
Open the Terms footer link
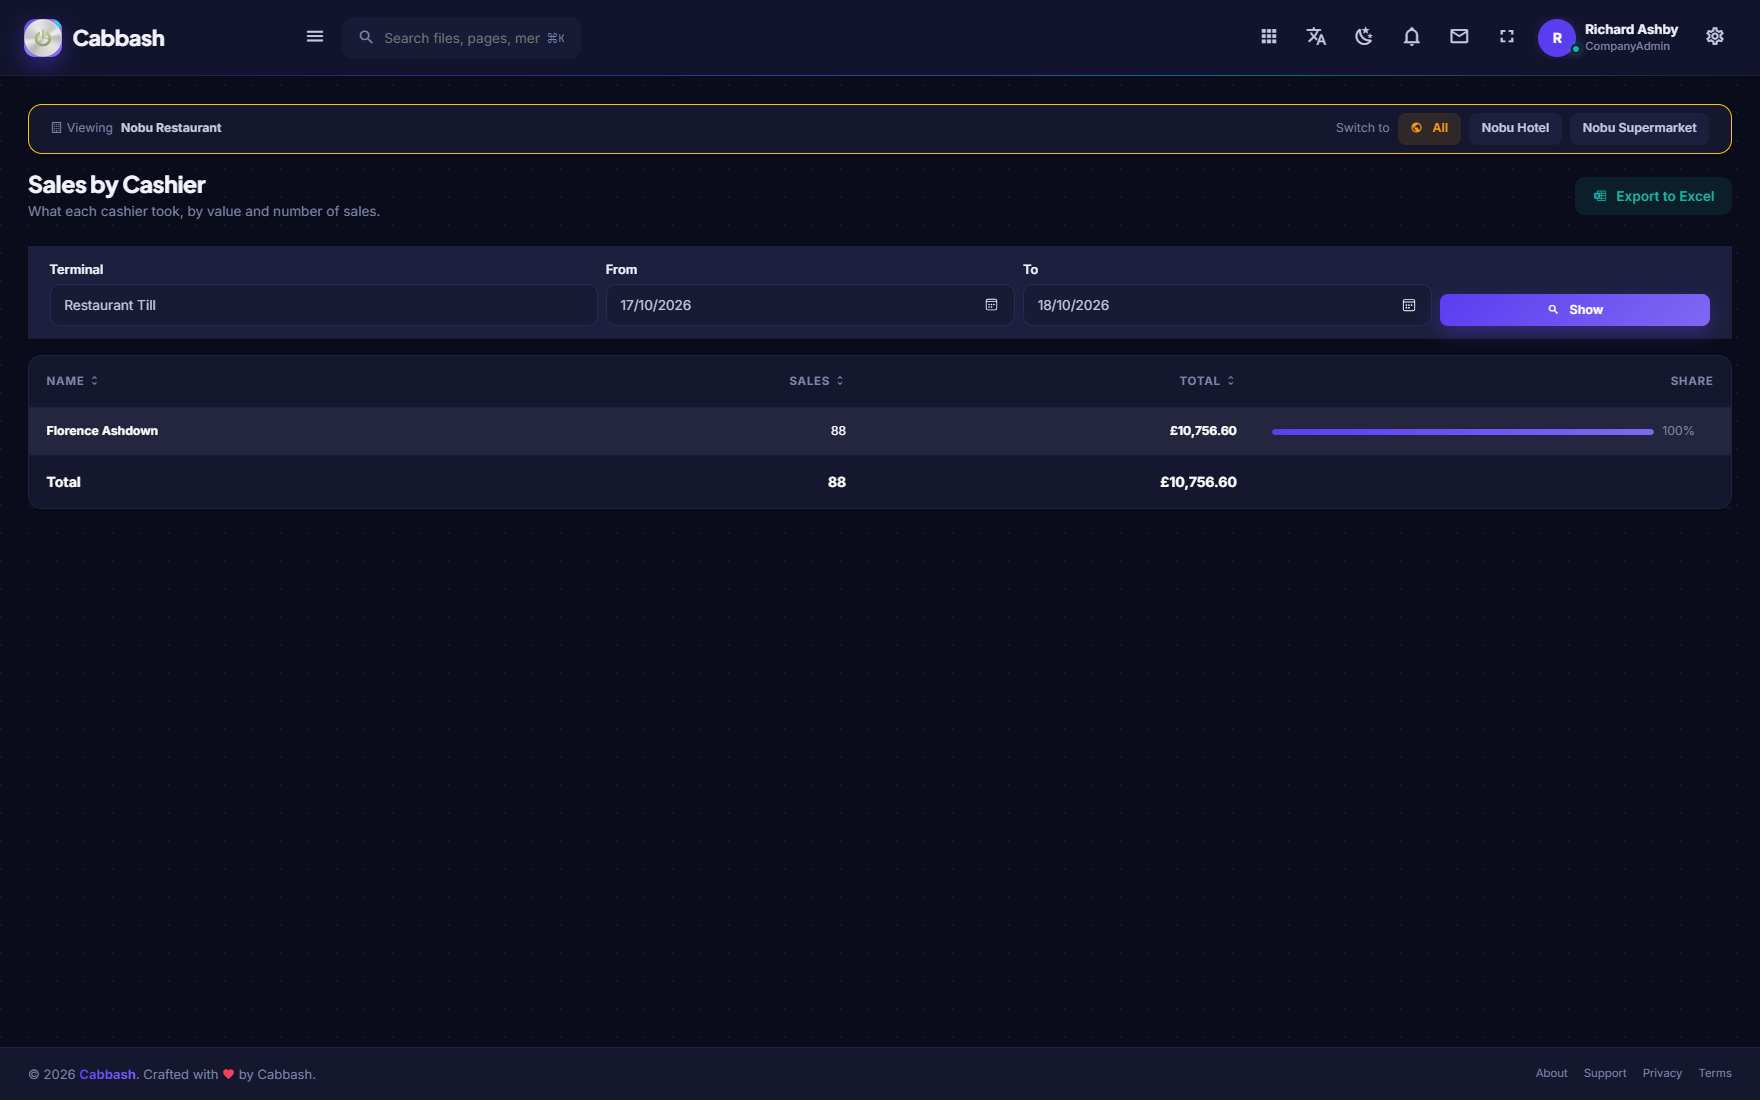point(1715,1073)
